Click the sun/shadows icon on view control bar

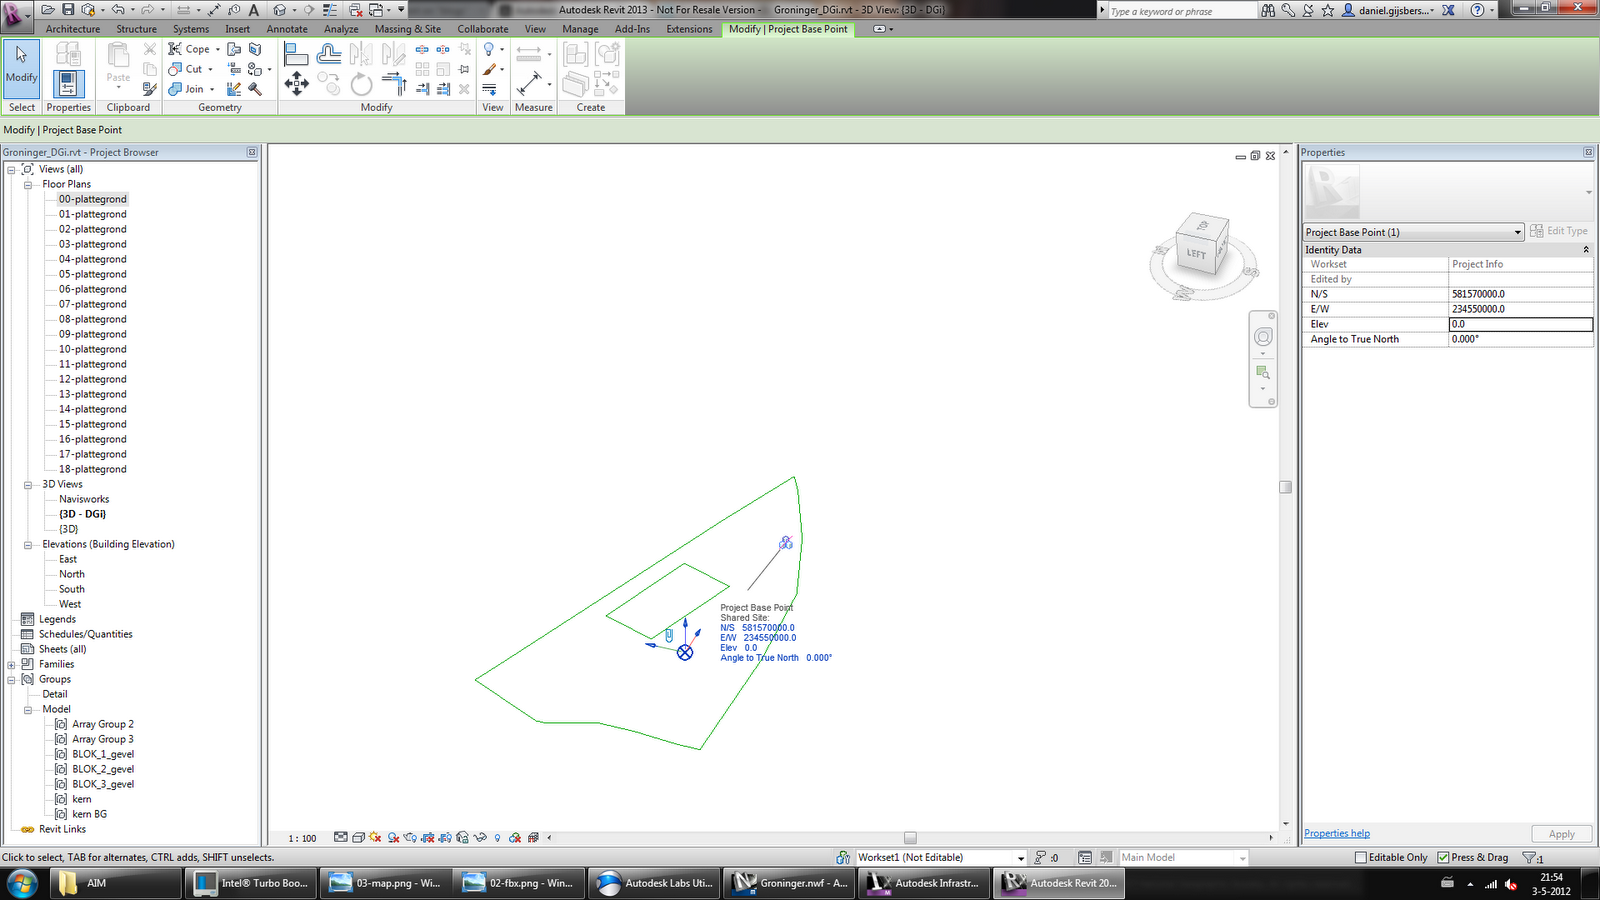[x=373, y=838]
